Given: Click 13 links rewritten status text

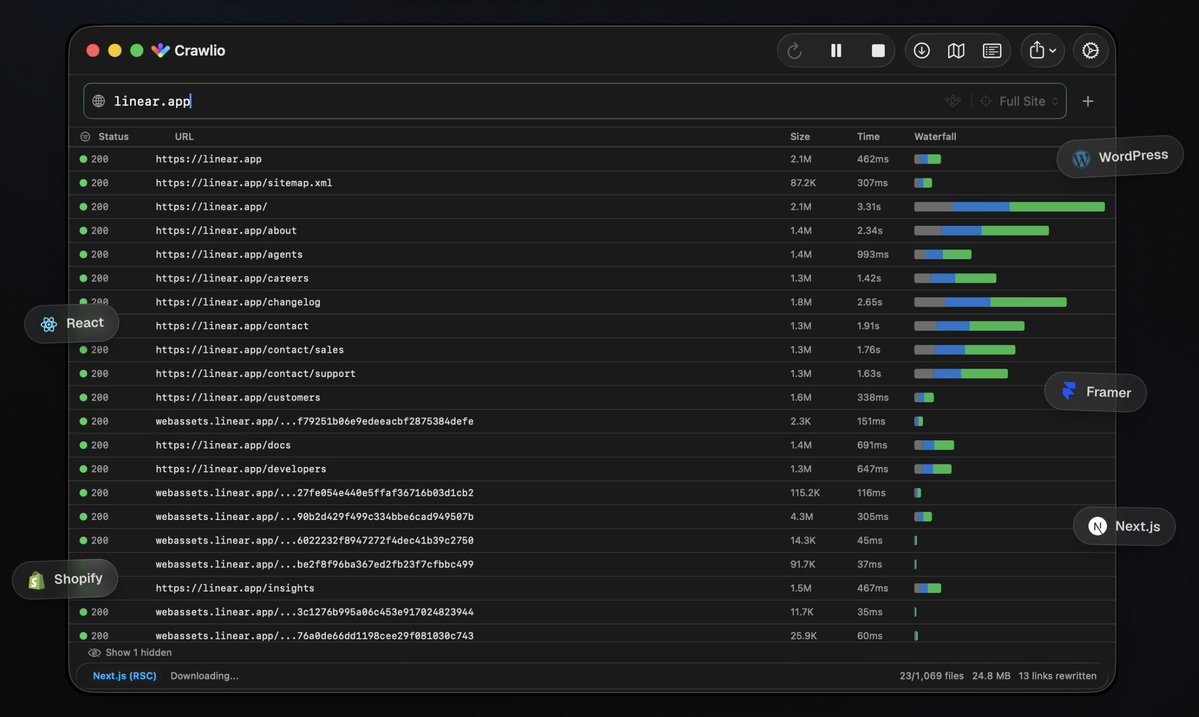Looking at the screenshot, I should [1058, 676].
